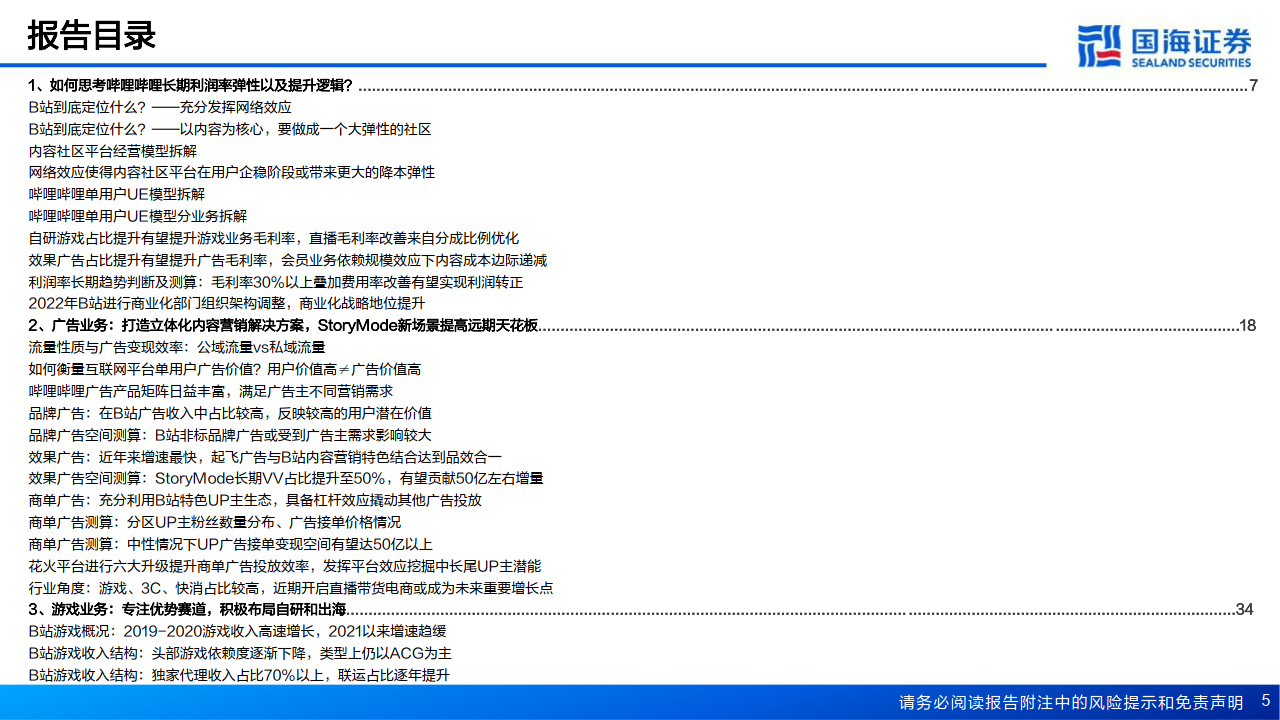Select line 自研游戏占比提升有望提升游戏业务毛利率
This screenshot has height=720, width=1280.
tap(274, 238)
